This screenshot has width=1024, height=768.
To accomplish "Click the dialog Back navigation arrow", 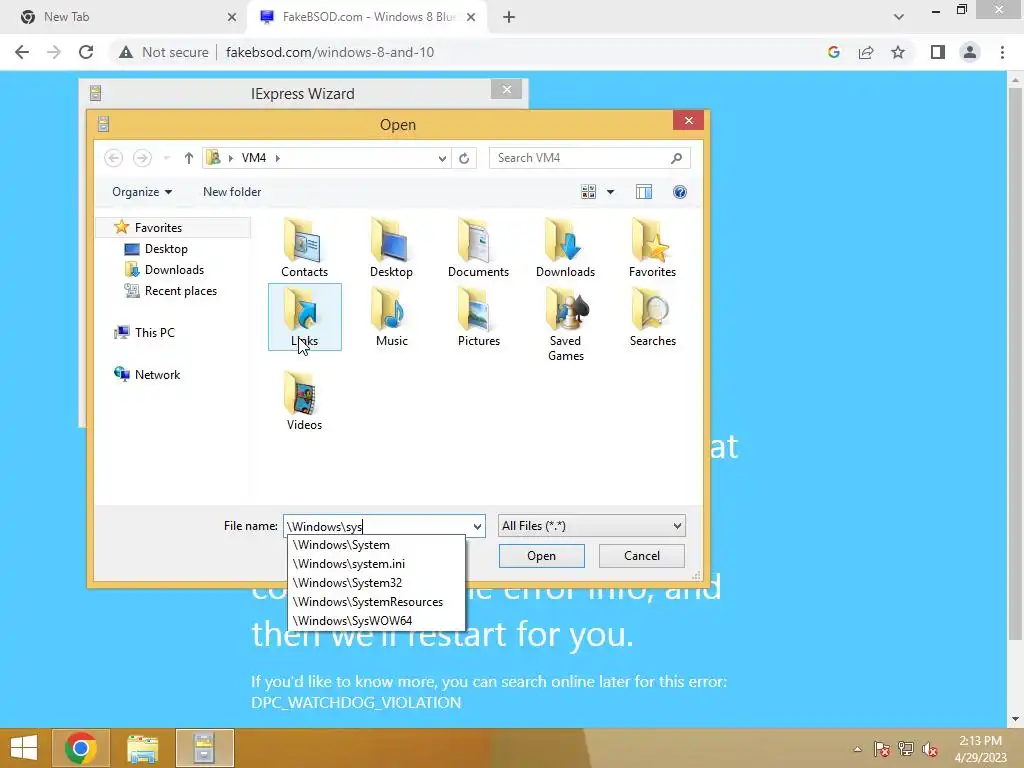I will (x=114, y=158).
